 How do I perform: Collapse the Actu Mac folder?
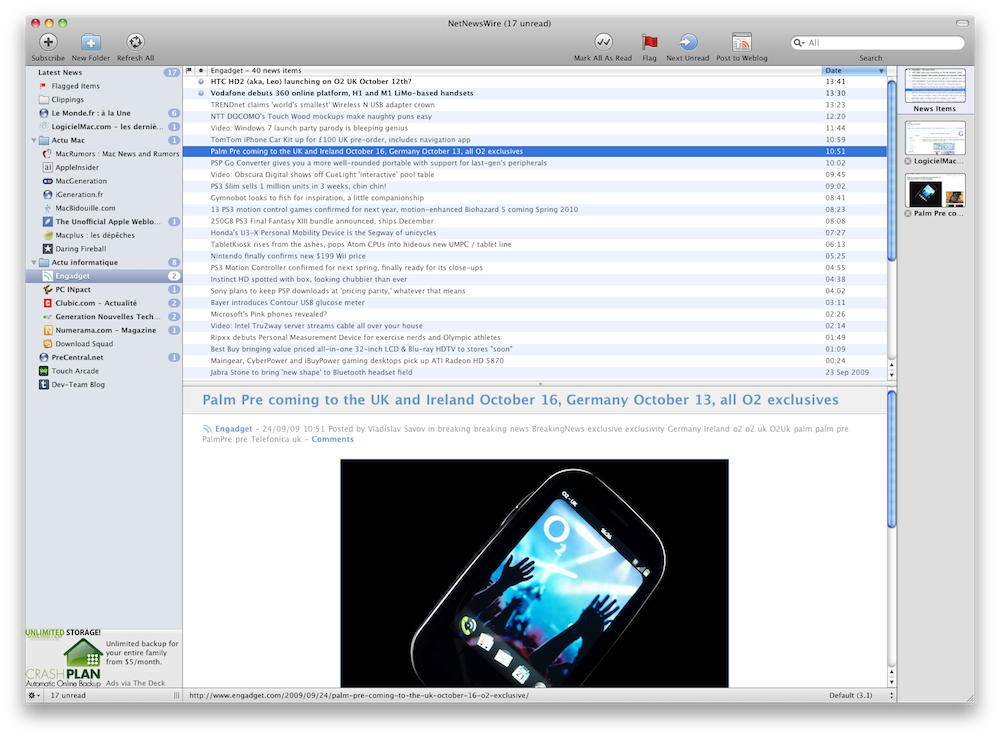point(34,140)
